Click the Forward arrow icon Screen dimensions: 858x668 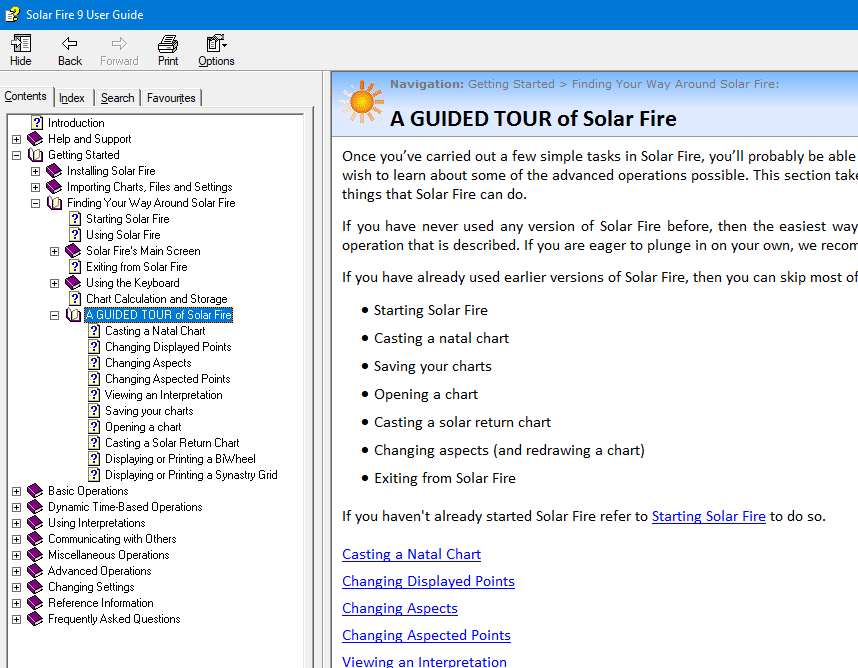(x=119, y=43)
